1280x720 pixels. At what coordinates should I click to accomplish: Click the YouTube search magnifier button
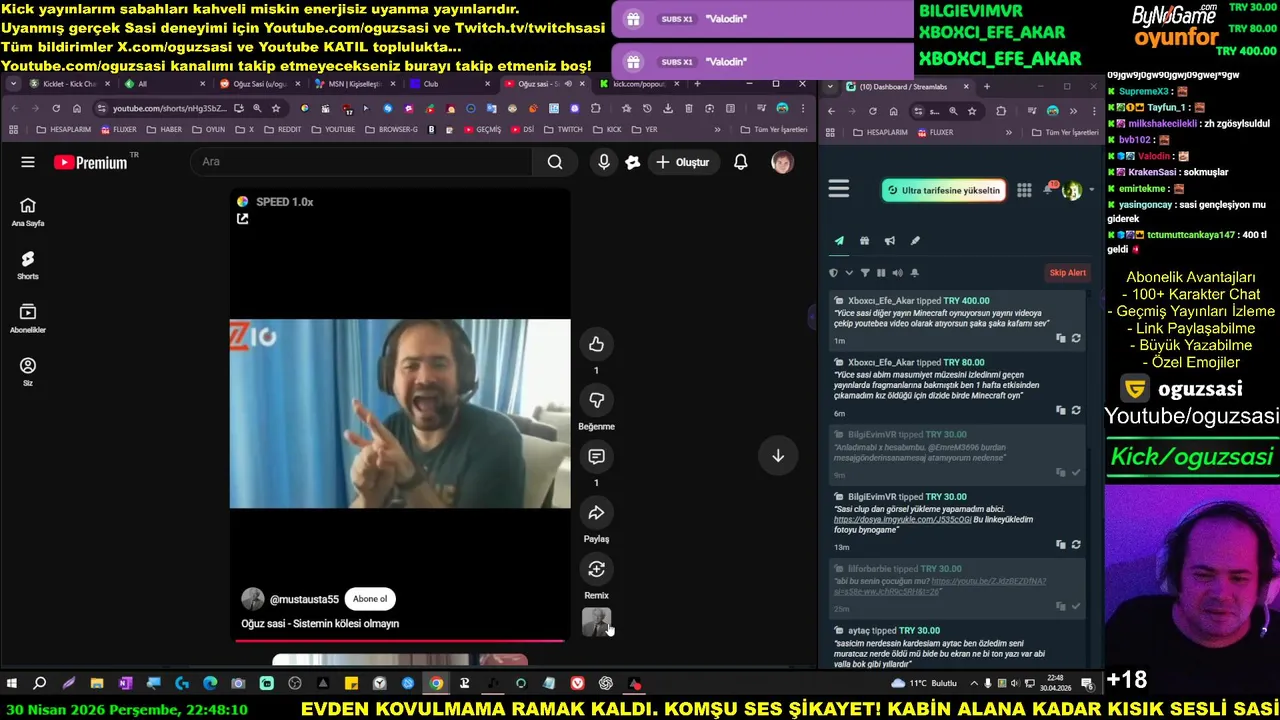coord(555,162)
